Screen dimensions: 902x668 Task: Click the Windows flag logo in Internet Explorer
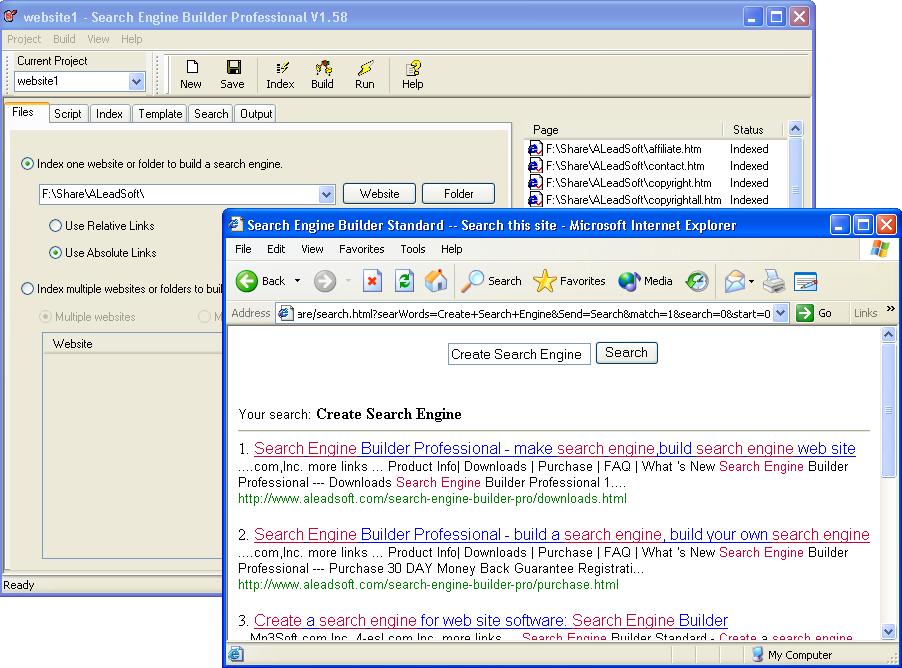[880, 249]
